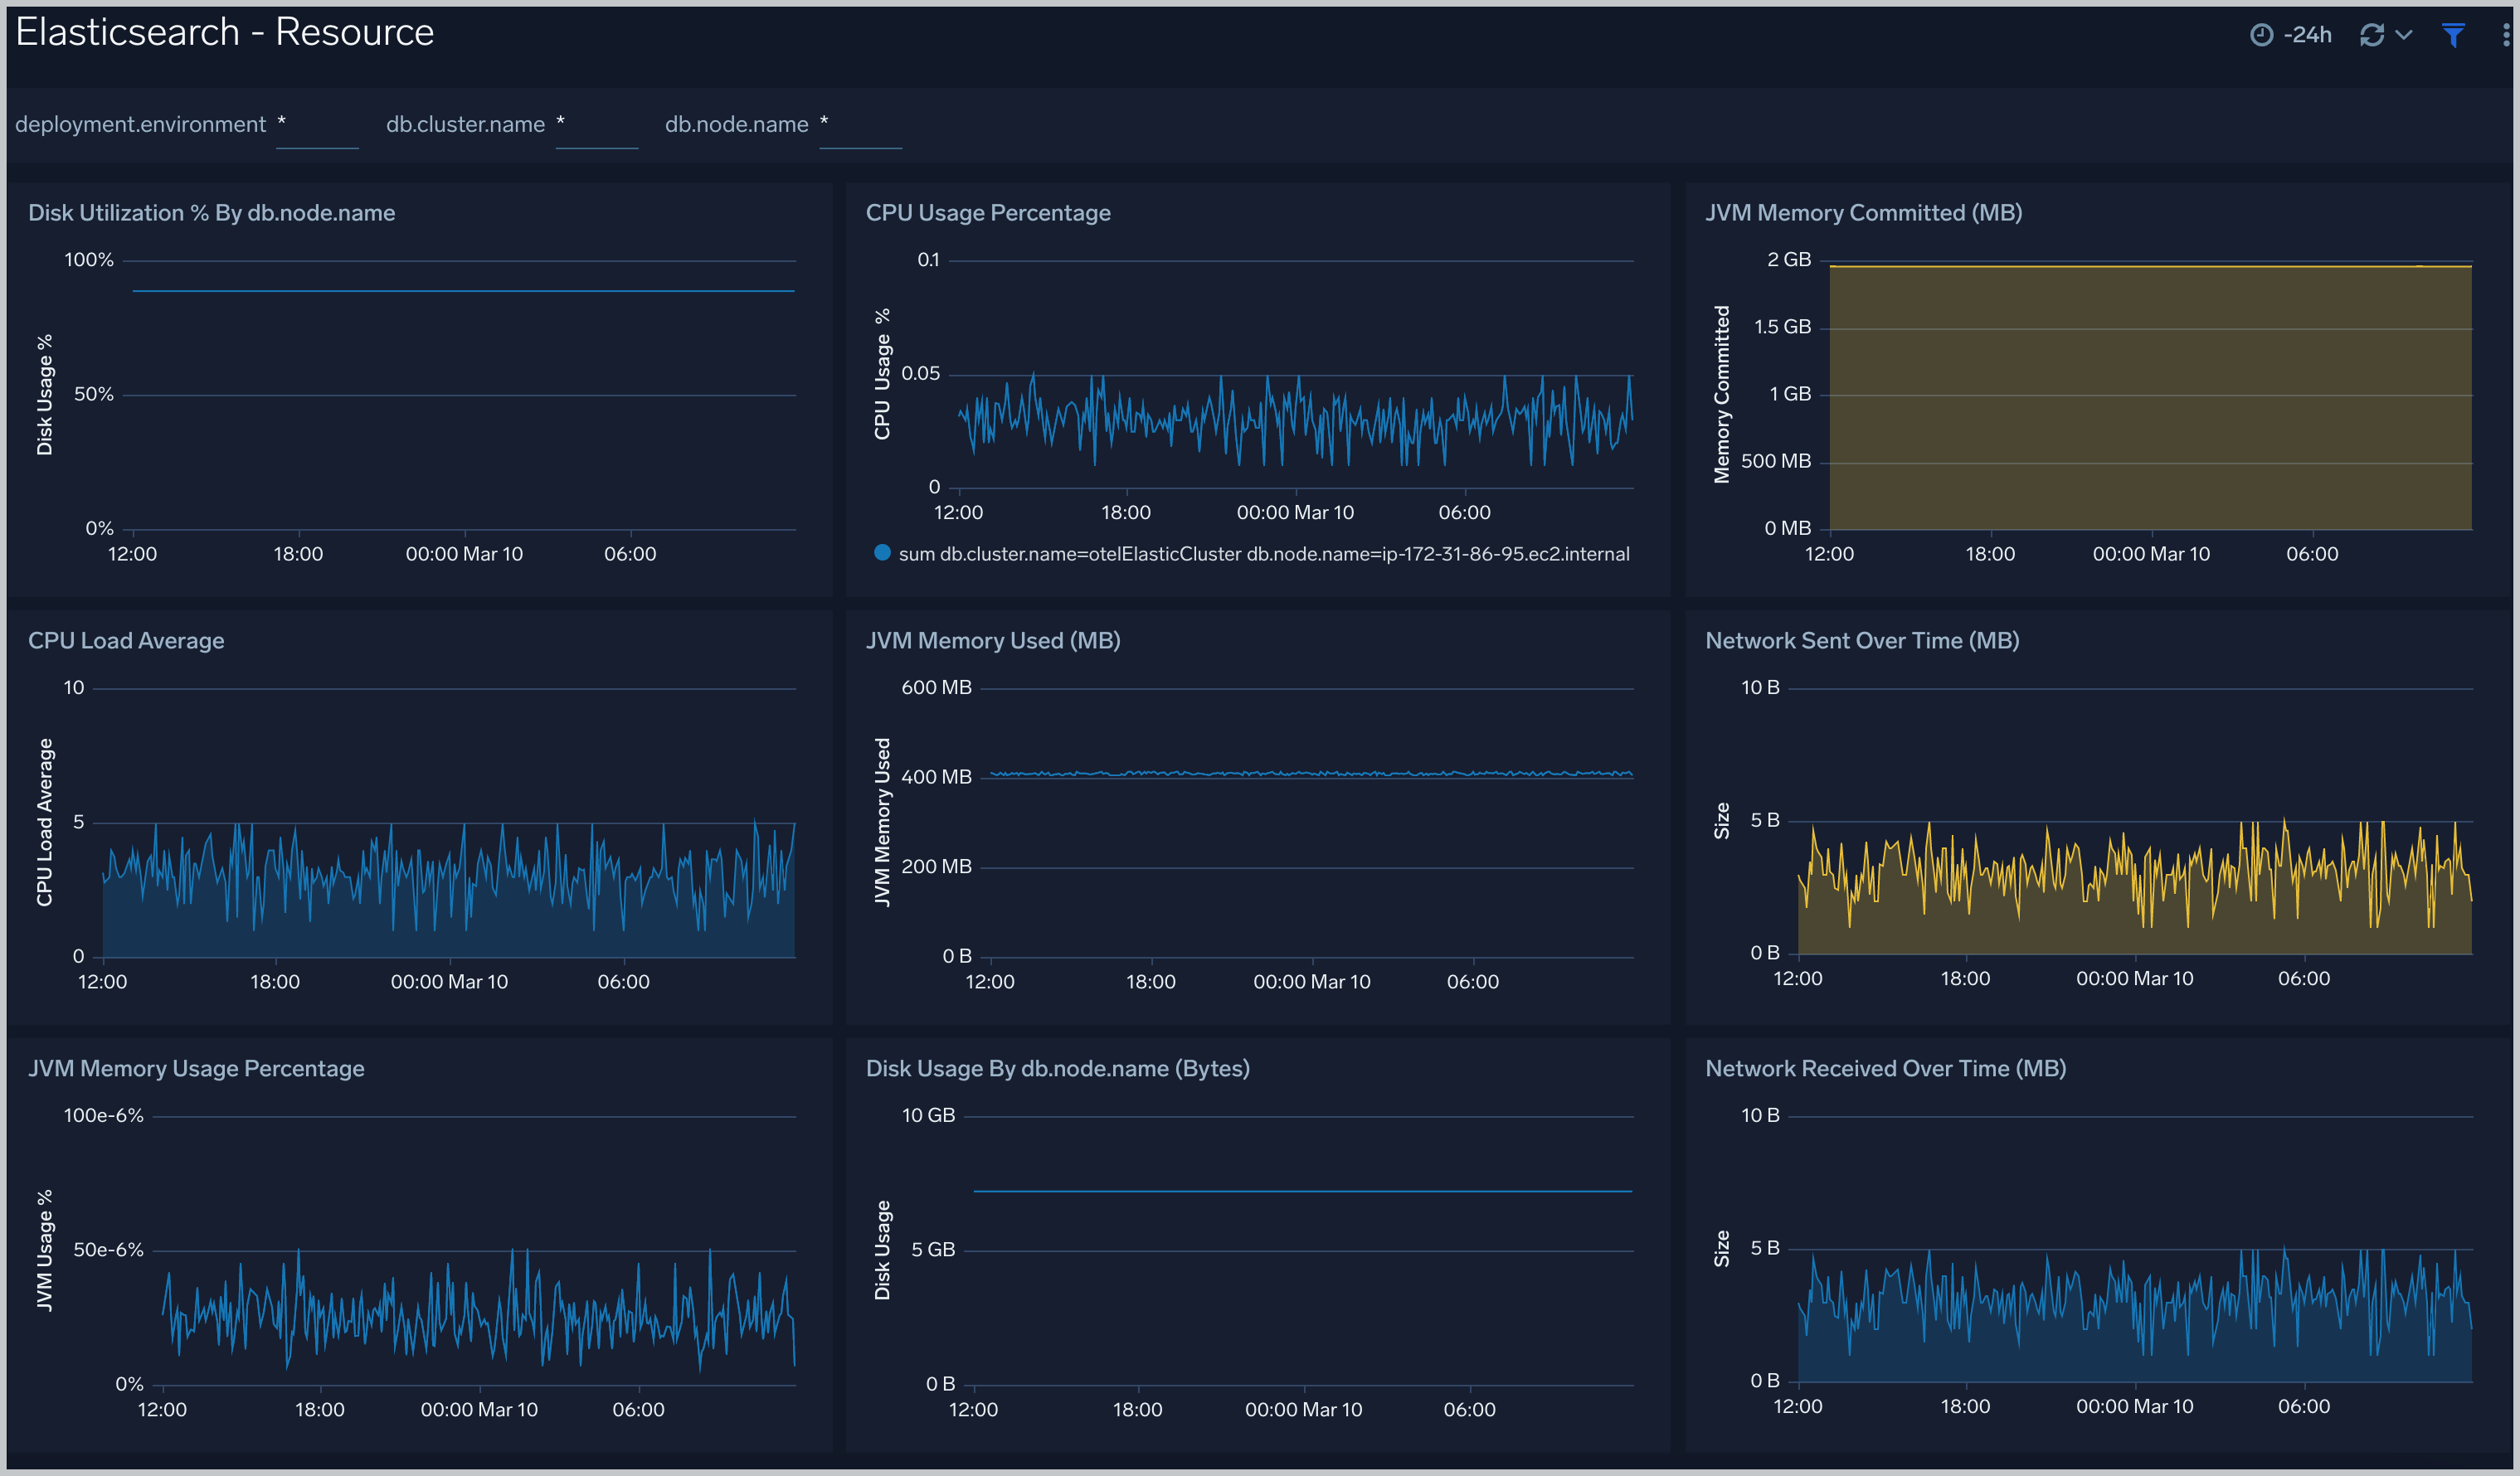Click the 600 MB axis label in JVM Memory Used
The height and width of the screenshot is (1476, 2520).
[x=936, y=688]
